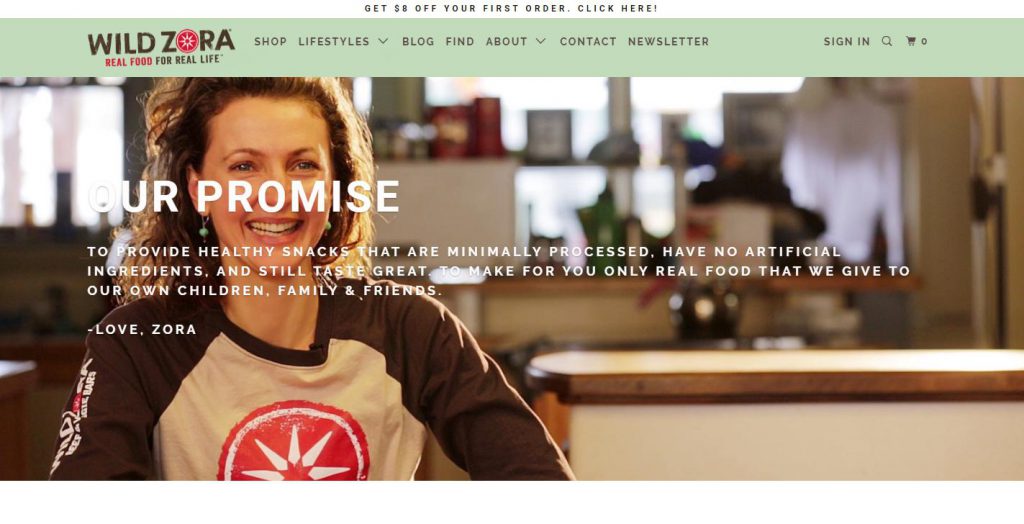The width and height of the screenshot is (1024, 524).
Task: Open the Newsletter page
Action: 668,41
